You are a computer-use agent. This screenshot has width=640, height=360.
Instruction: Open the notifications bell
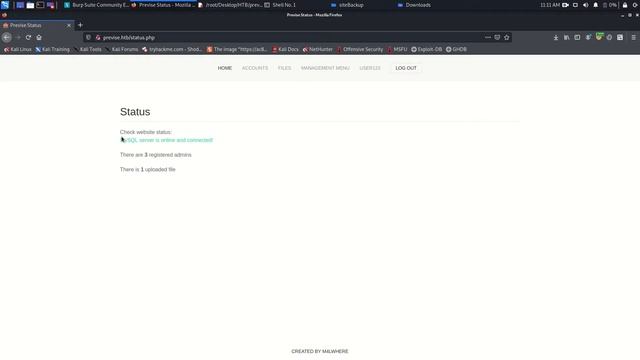(596, 5)
